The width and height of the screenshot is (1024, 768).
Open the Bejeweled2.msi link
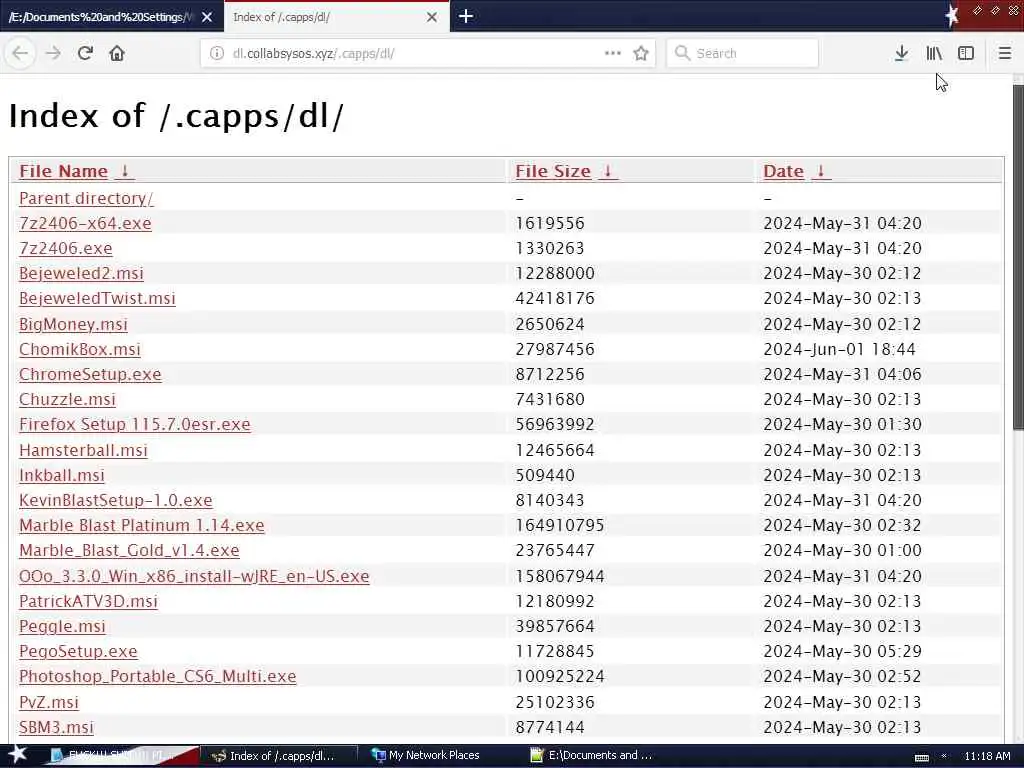[x=81, y=273]
